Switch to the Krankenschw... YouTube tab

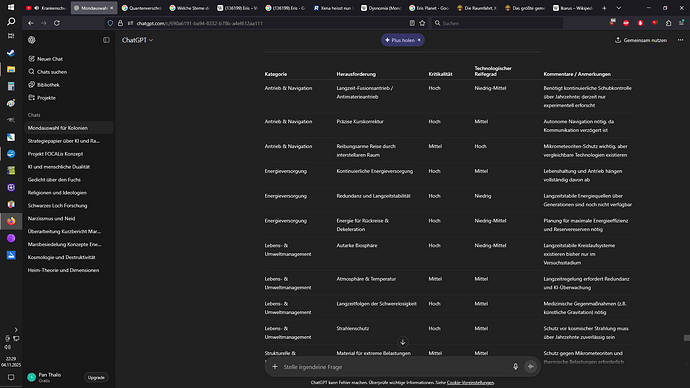[46, 8]
